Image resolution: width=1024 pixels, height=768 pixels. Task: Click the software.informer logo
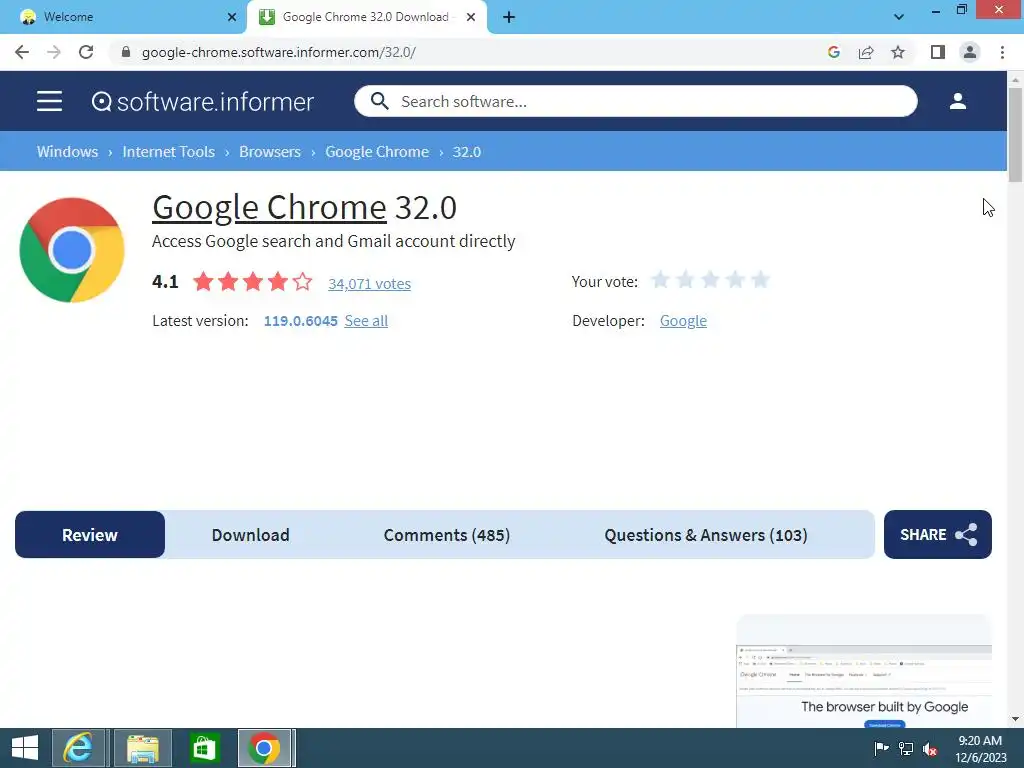tap(202, 101)
